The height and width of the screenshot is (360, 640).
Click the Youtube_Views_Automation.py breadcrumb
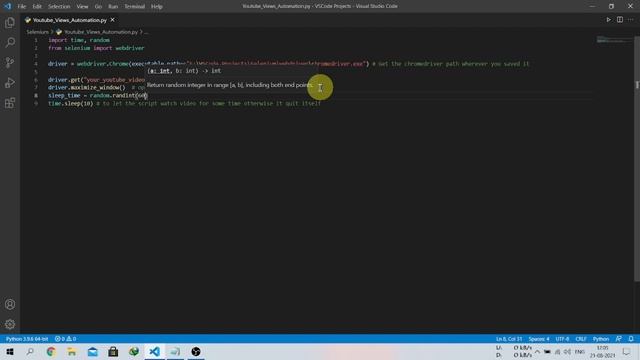101,32
